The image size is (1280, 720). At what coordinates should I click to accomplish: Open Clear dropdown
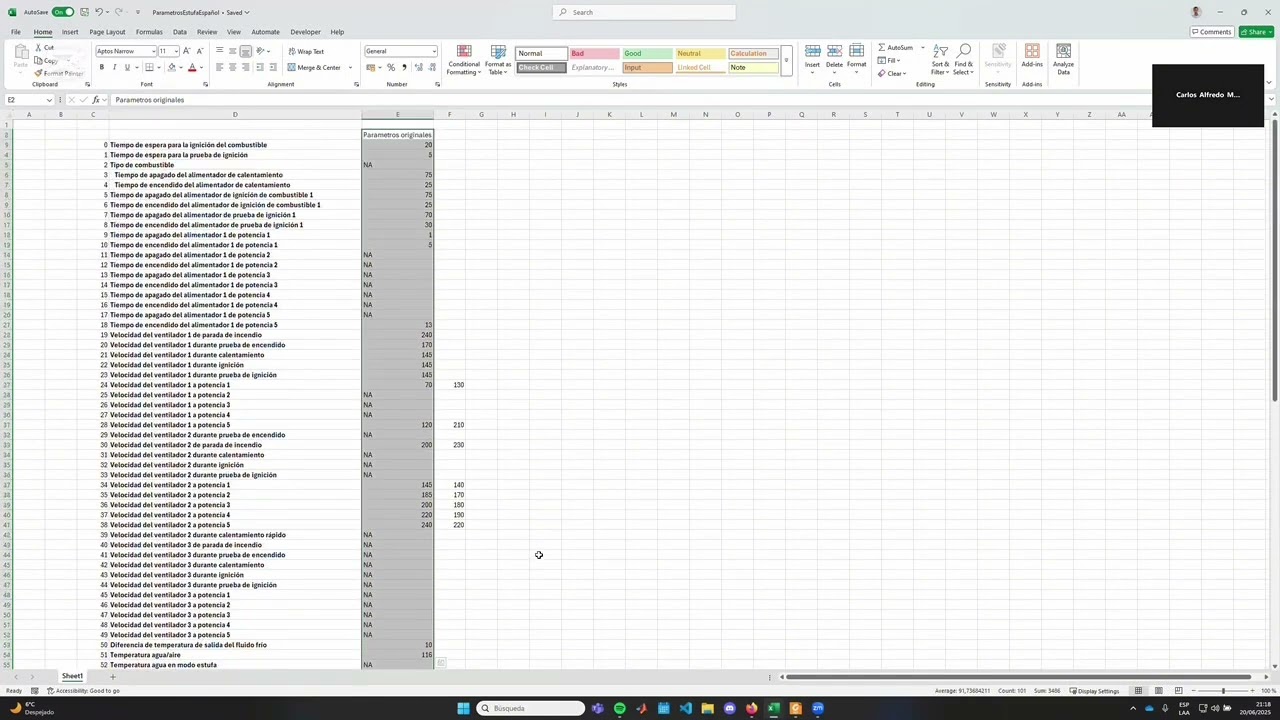(892, 73)
